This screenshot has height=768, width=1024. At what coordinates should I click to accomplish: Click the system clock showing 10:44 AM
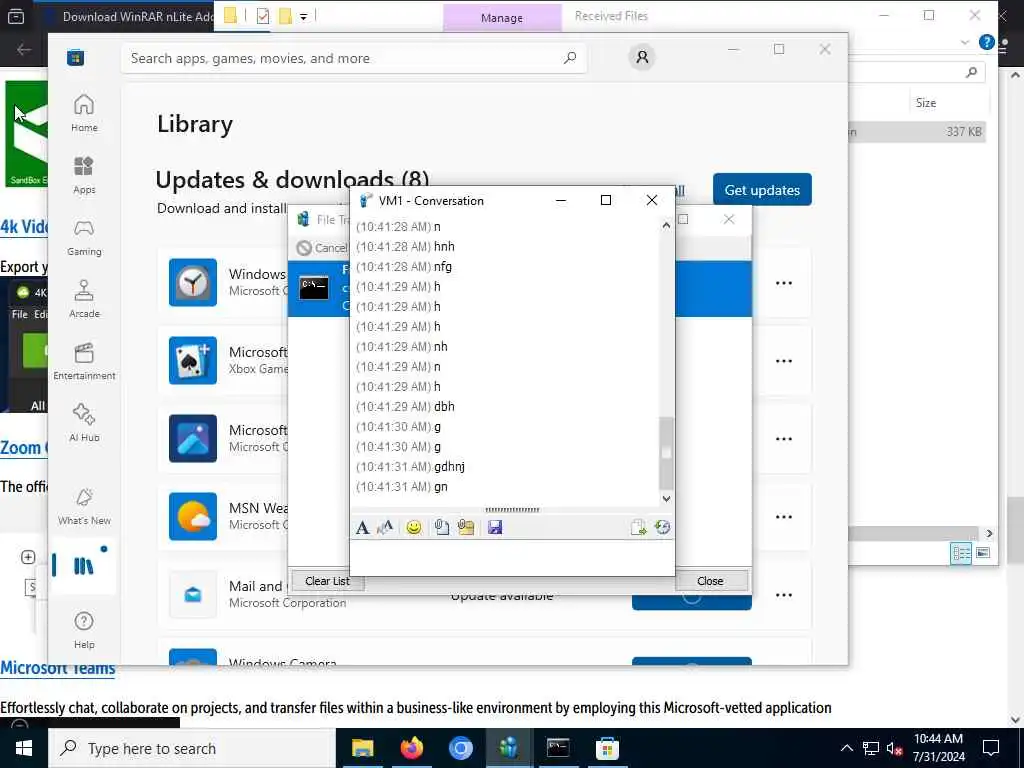(938, 748)
